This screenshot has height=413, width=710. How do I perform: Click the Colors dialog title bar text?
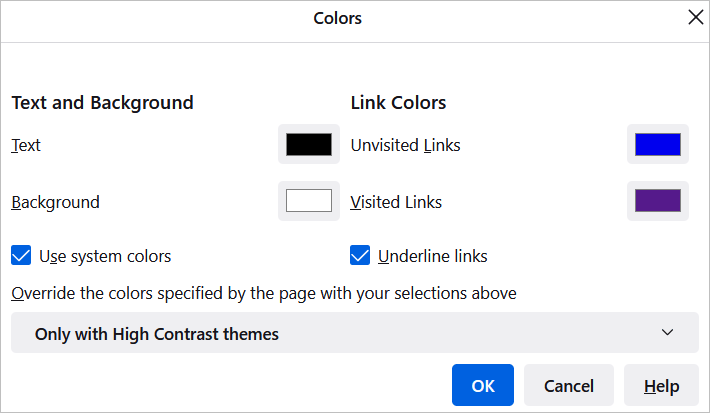point(338,18)
